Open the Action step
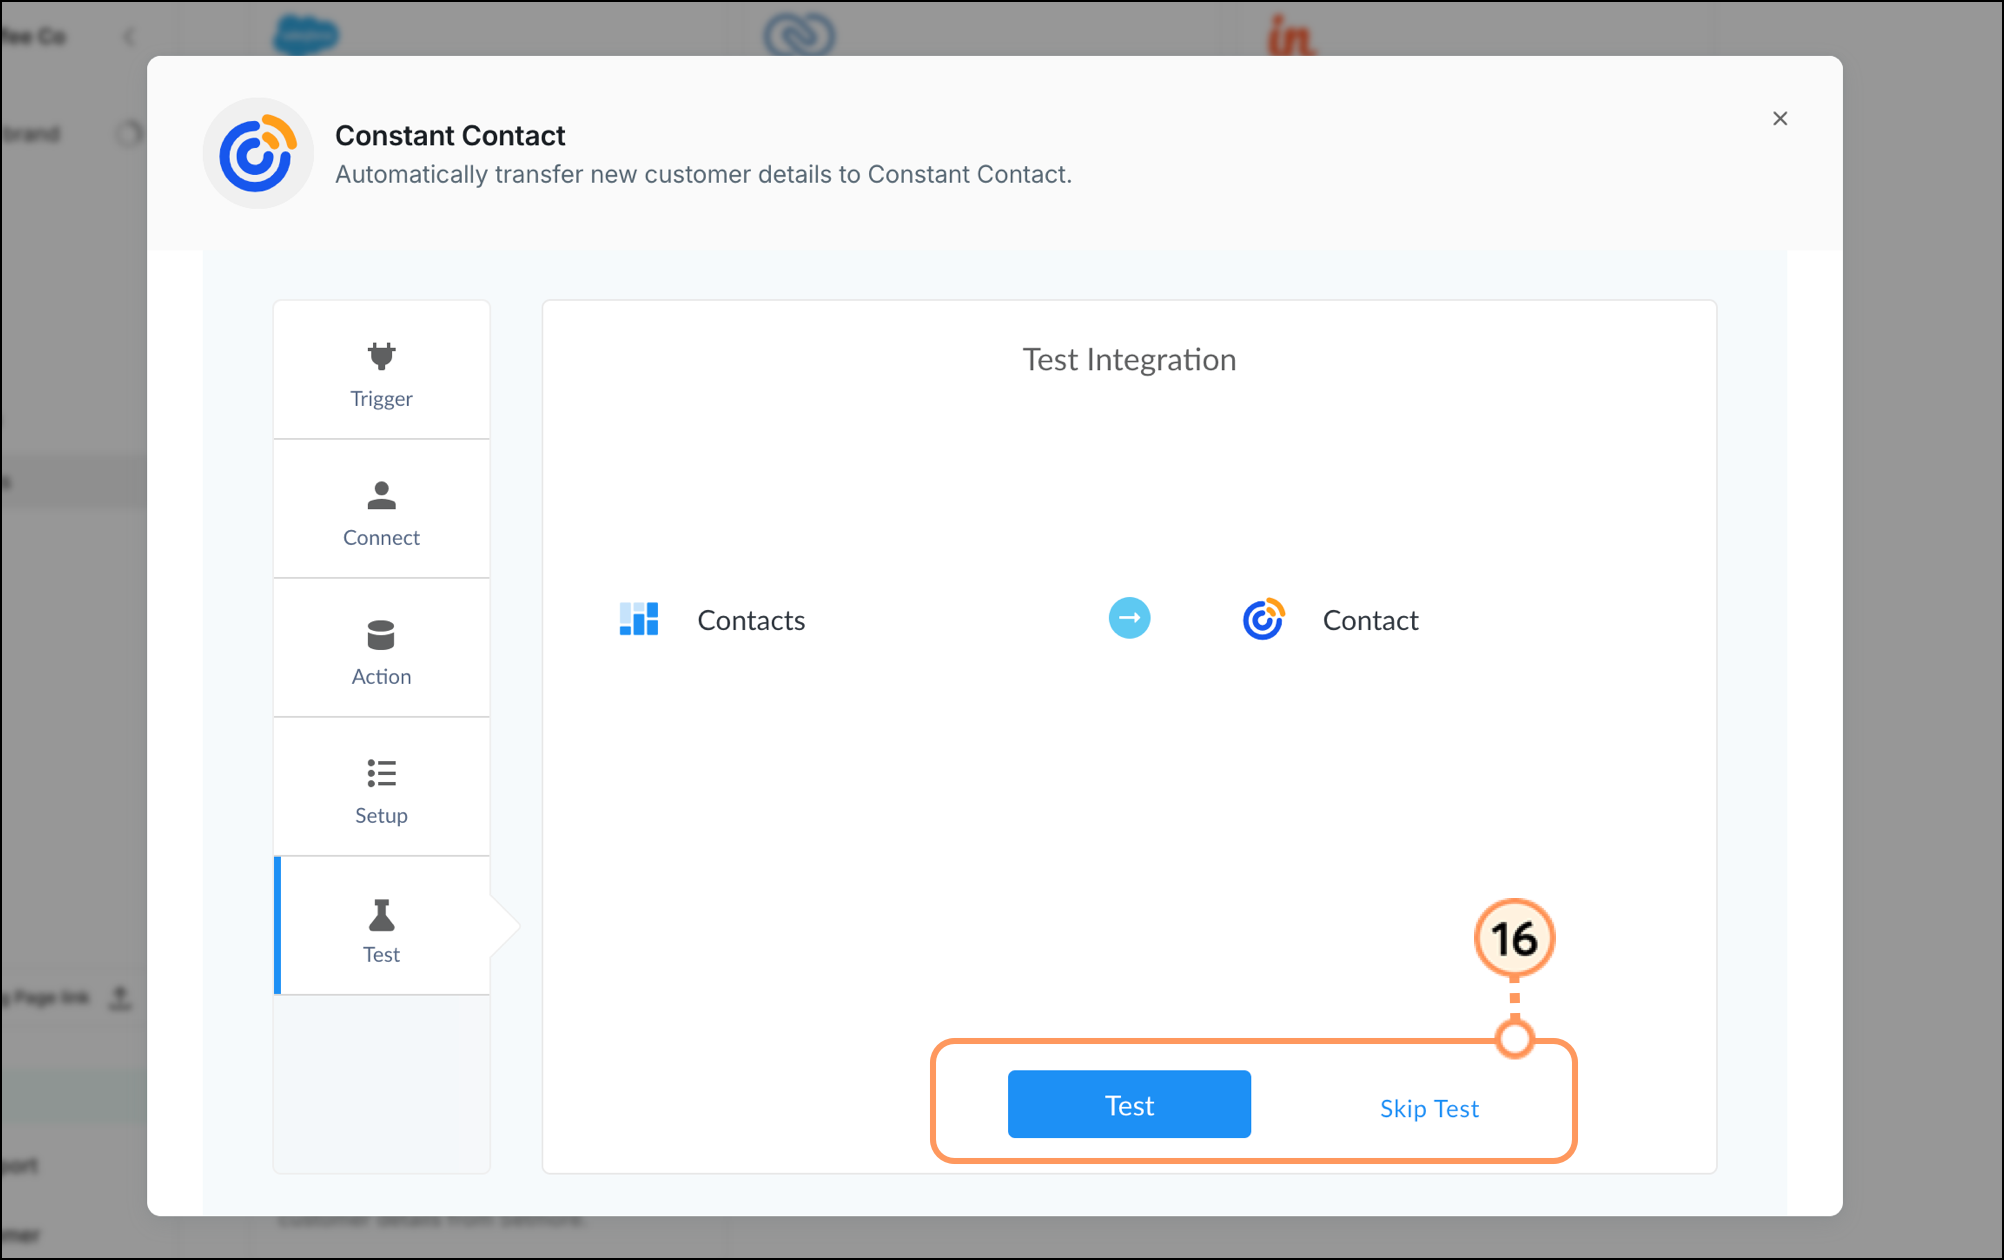Screen dimensions: 2004x1260 381,649
